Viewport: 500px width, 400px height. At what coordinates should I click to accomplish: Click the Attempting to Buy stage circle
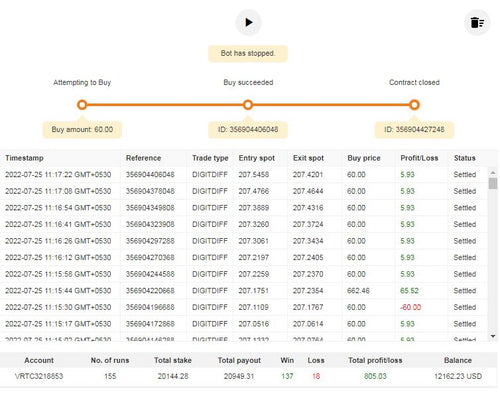click(82, 105)
